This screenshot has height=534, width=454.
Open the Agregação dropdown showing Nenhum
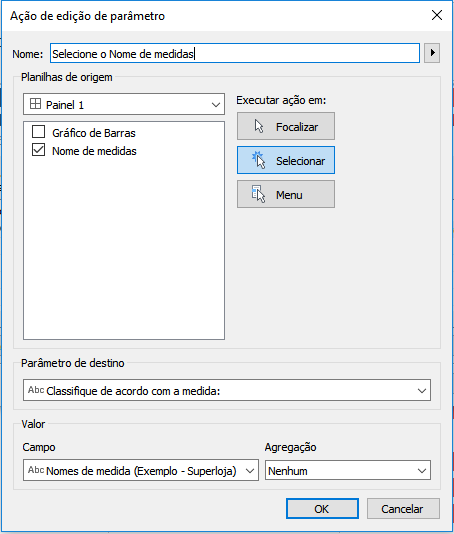(348, 471)
